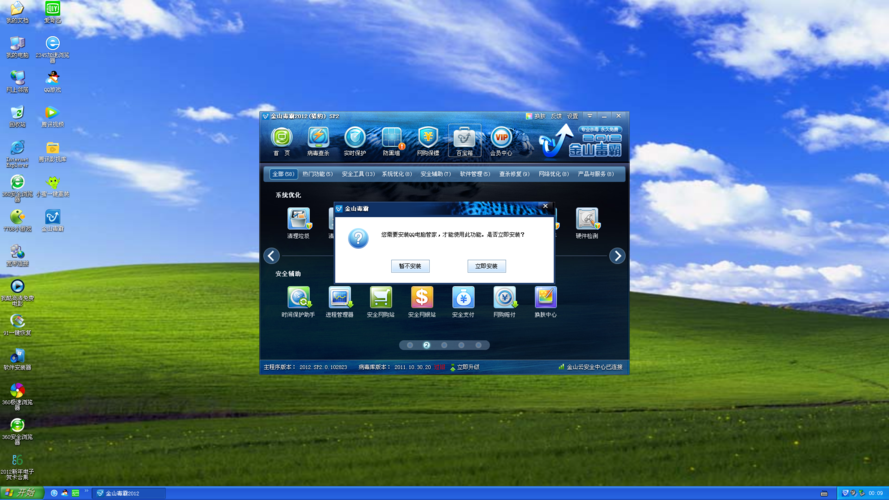Open the 设置 settings menu
The image size is (889, 500).
click(572, 116)
